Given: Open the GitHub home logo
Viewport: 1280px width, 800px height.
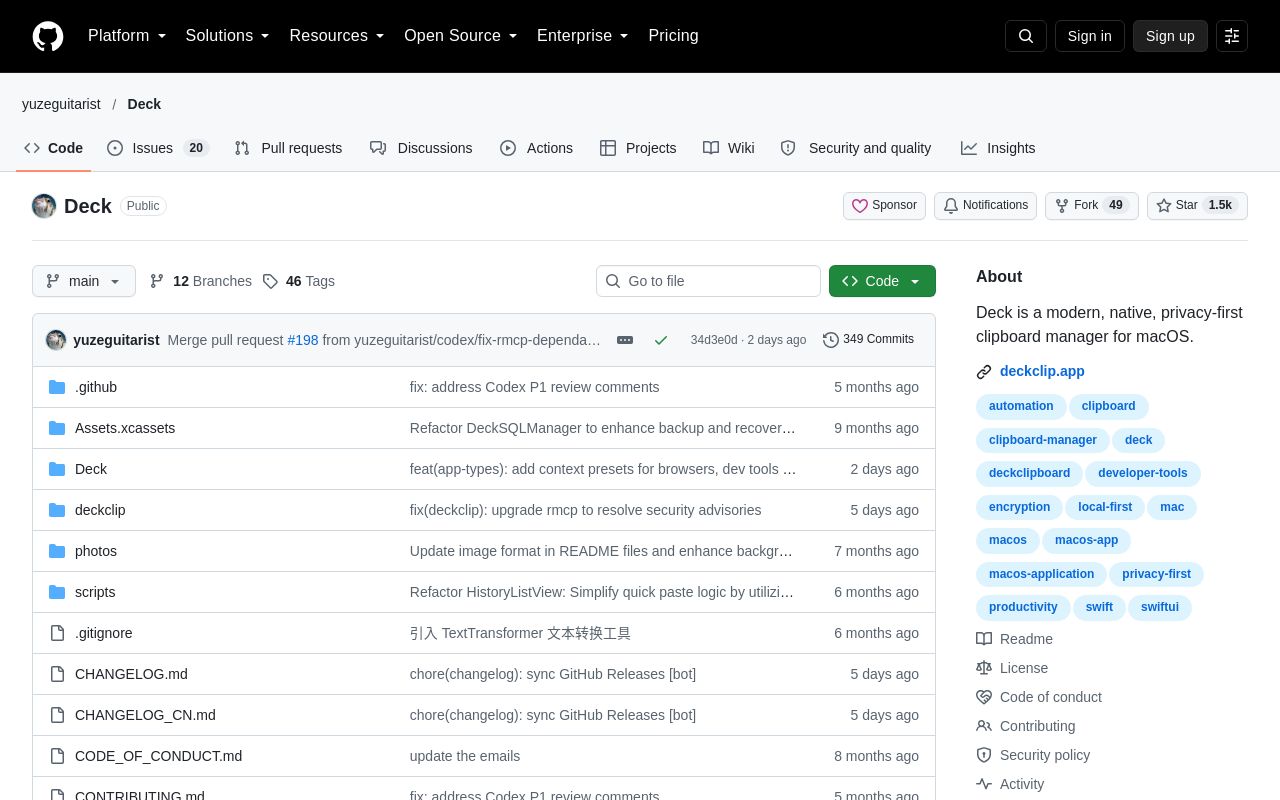Looking at the screenshot, I should click(x=48, y=36).
